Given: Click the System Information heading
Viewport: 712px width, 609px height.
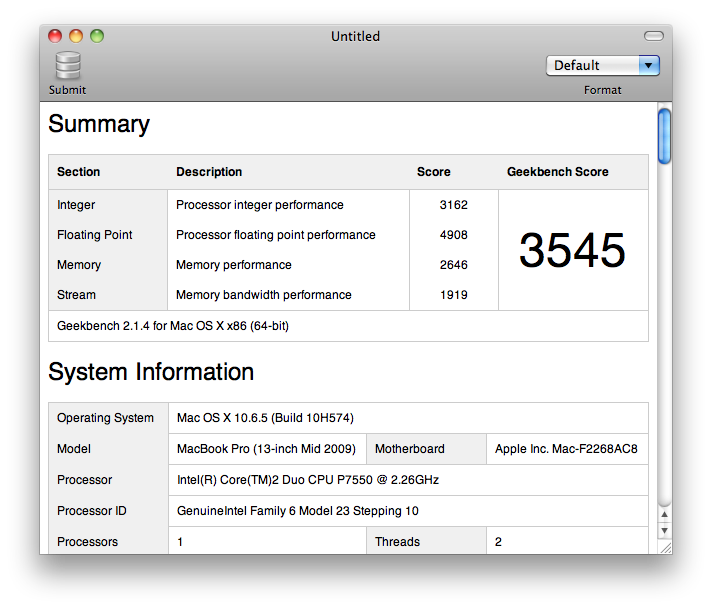Looking at the screenshot, I should 151,371.
